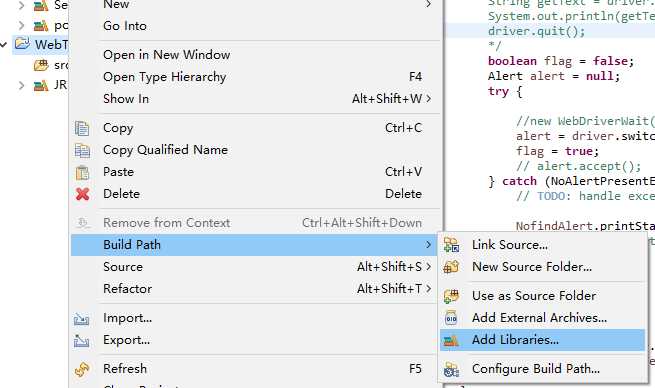This screenshot has width=655, height=388.
Task: Click the catch NoAlertPresent line
Action: tap(571, 181)
